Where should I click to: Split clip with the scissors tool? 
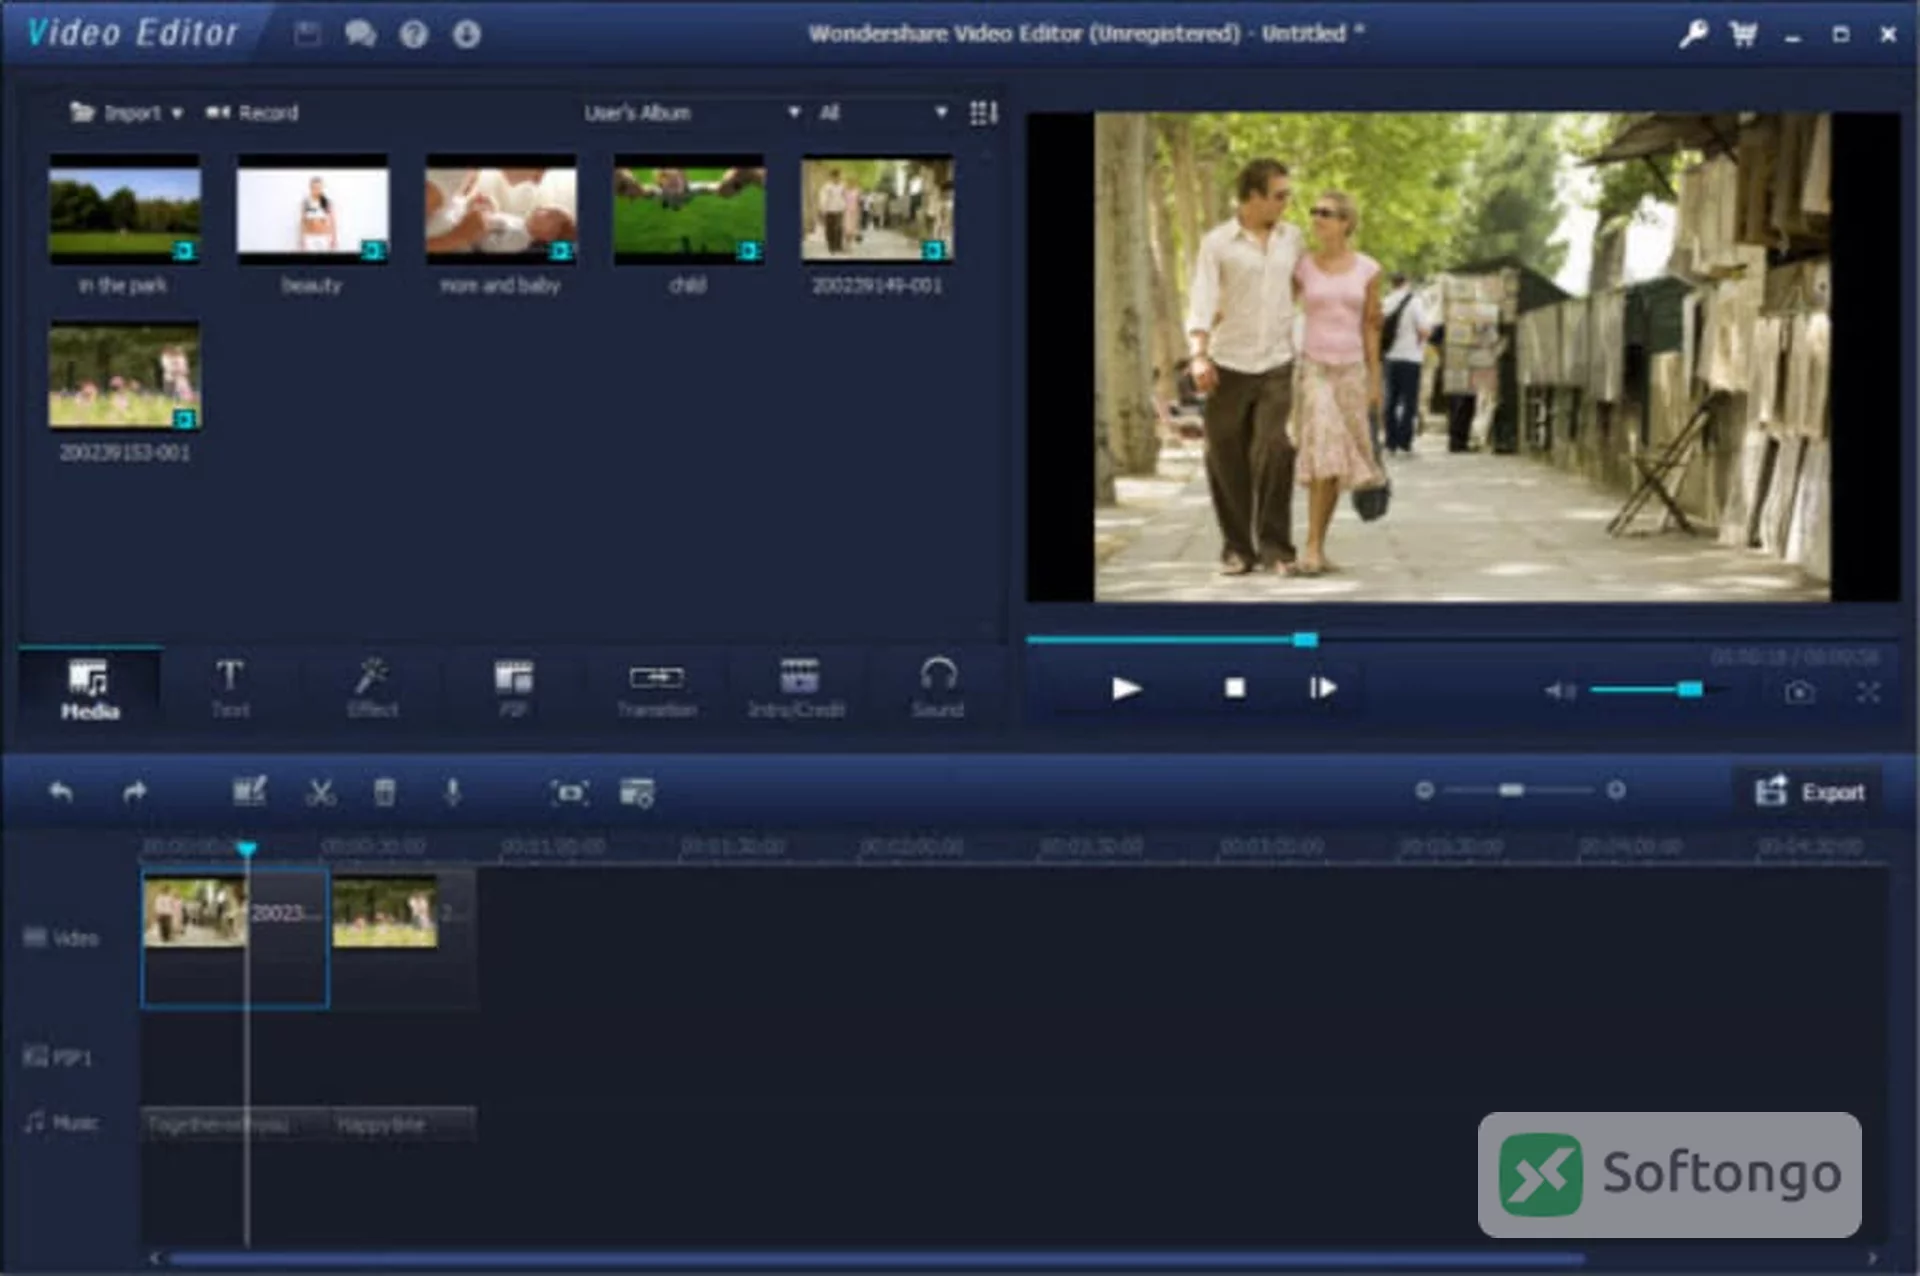[320, 792]
